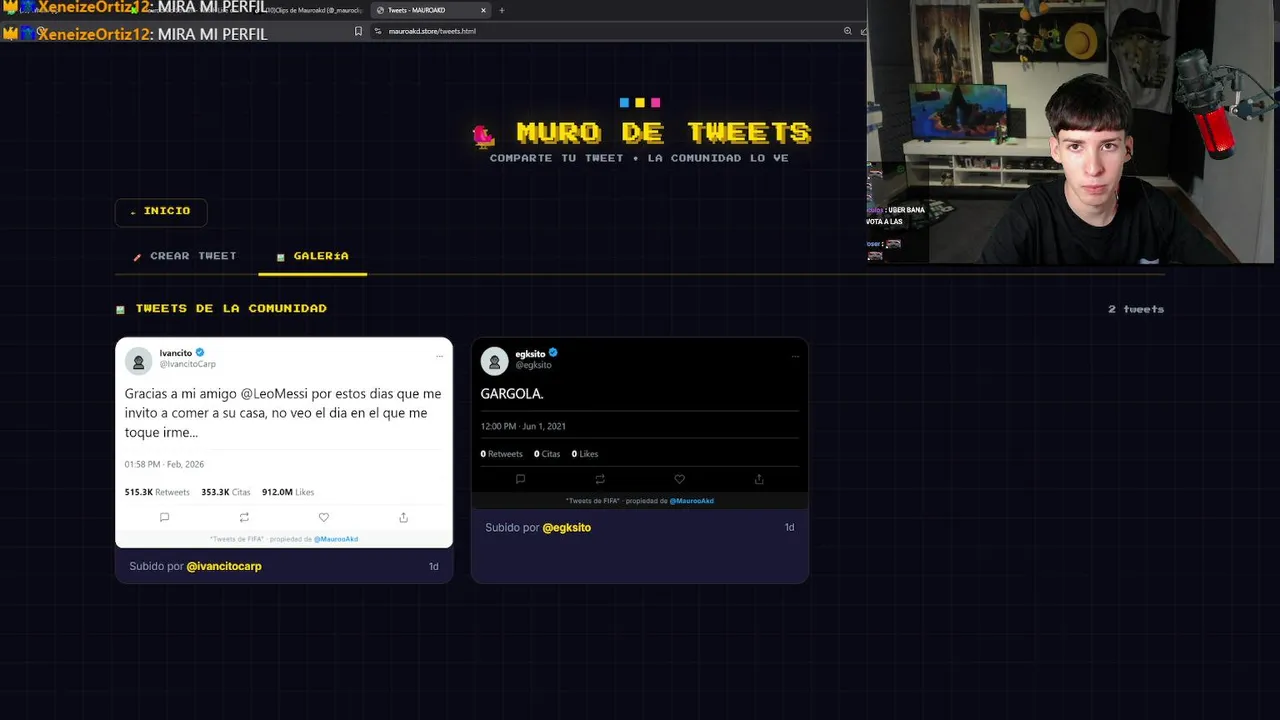
Task: Click the MURO DE TWEETS title
Action: coord(664,132)
